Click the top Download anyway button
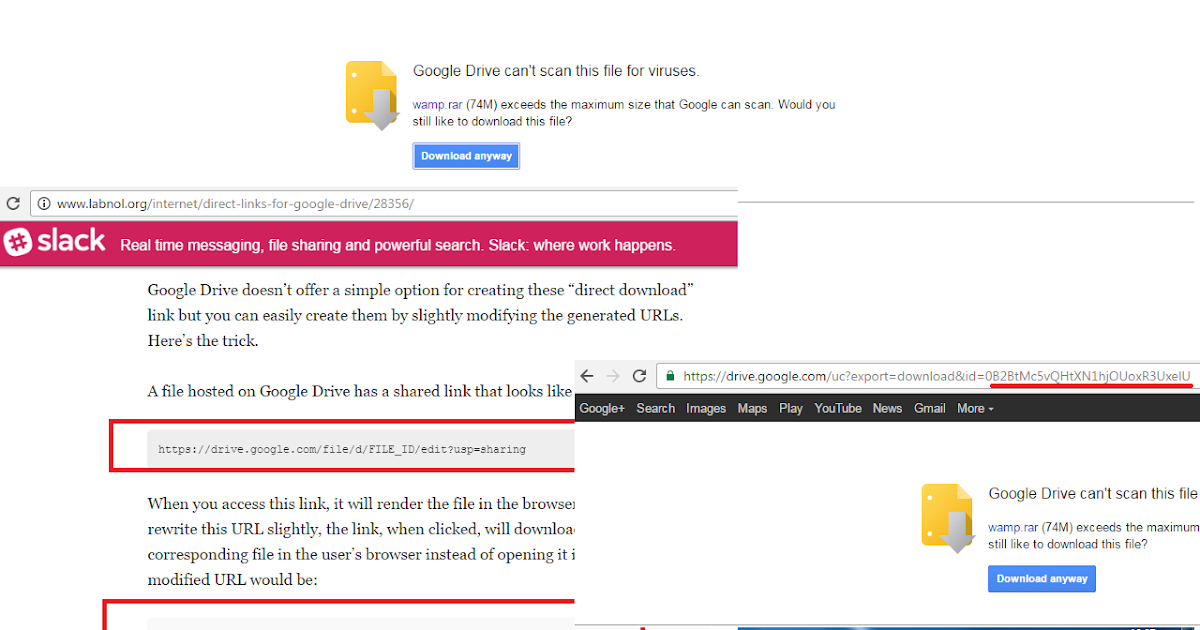 tap(466, 156)
